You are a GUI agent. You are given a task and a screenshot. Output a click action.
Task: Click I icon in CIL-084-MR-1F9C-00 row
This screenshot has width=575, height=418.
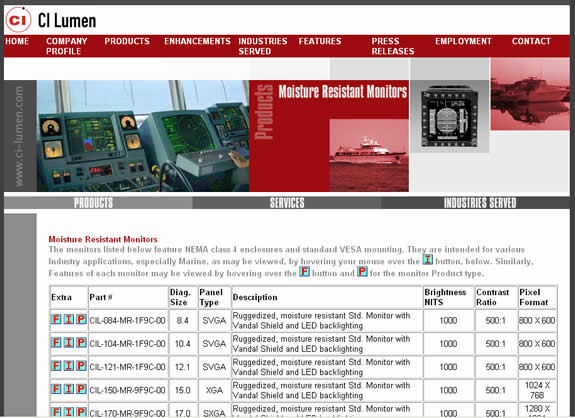coord(69,319)
